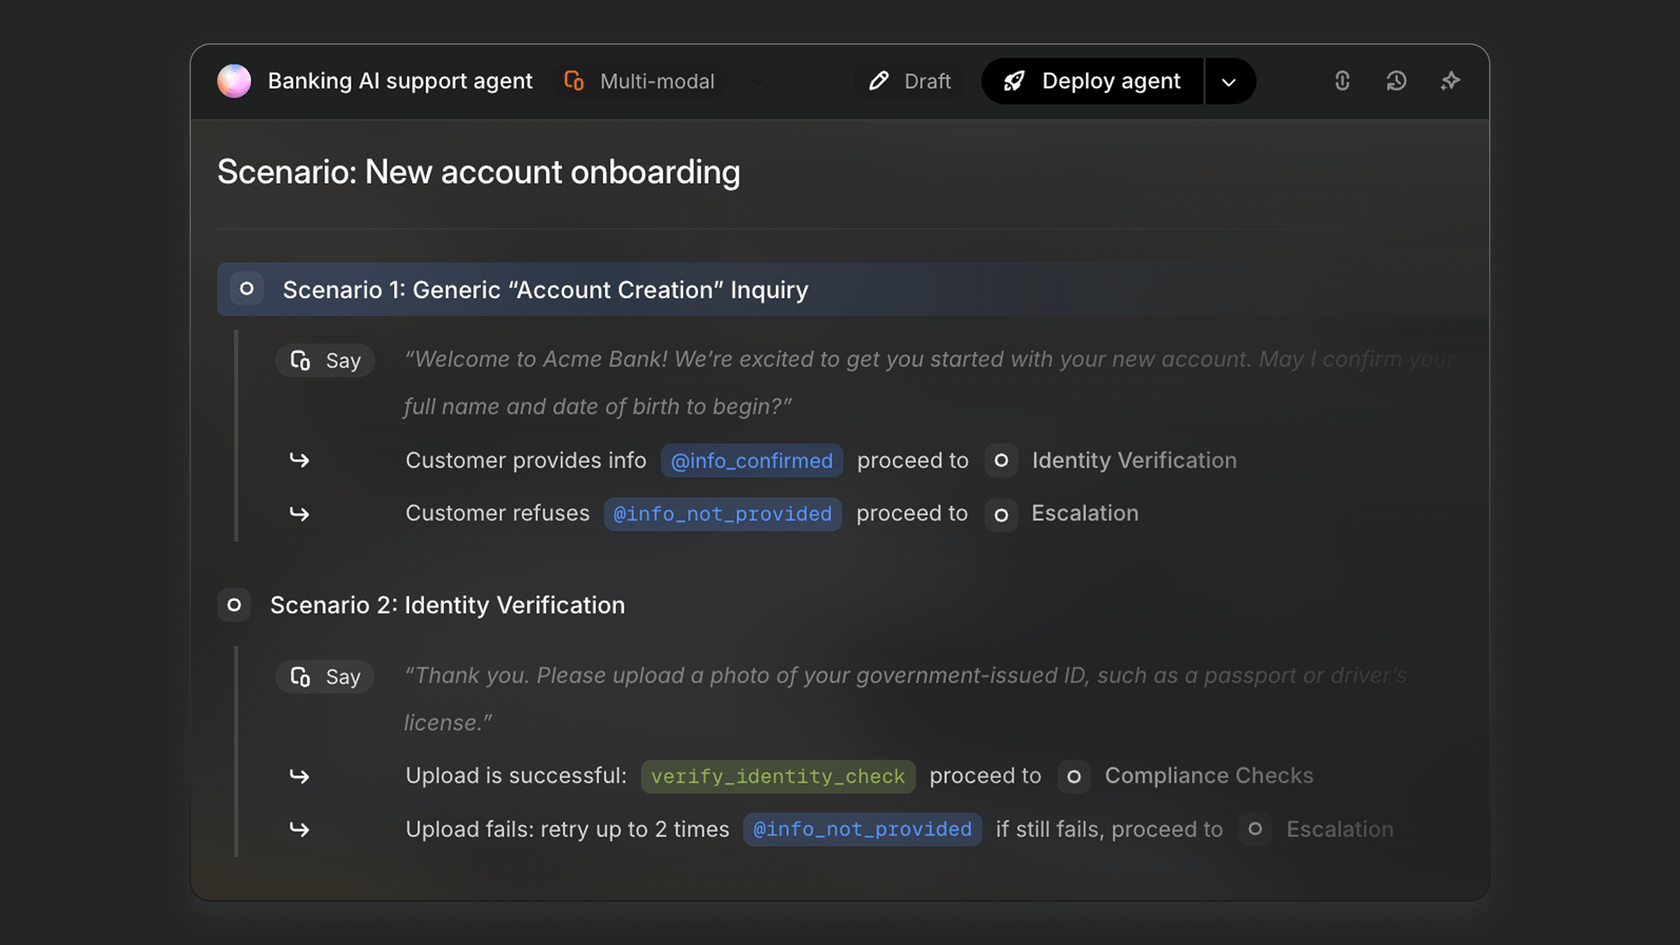This screenshot has width=1680, height=945.
Task: Select the node marker beside Scenario 1 header
Action: tap(246, 289)
